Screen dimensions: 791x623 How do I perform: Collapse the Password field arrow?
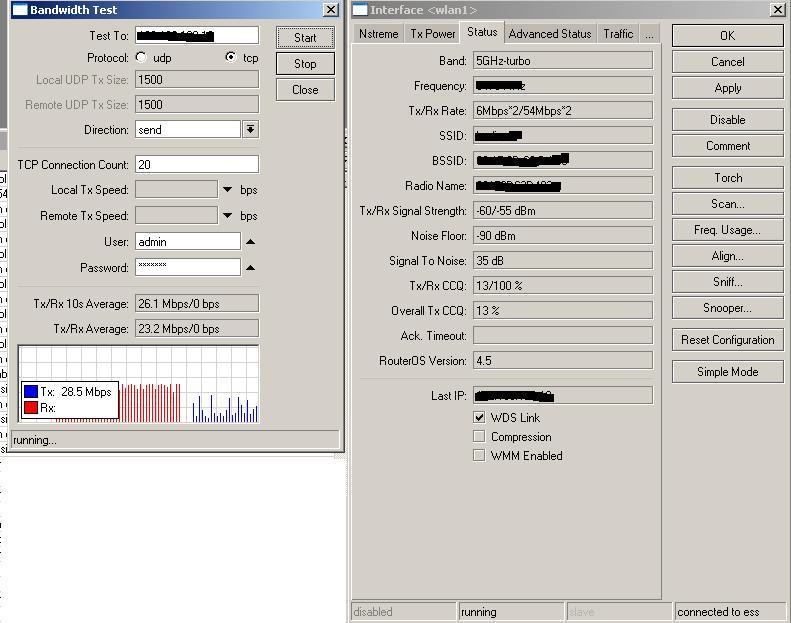coord(250,268)
